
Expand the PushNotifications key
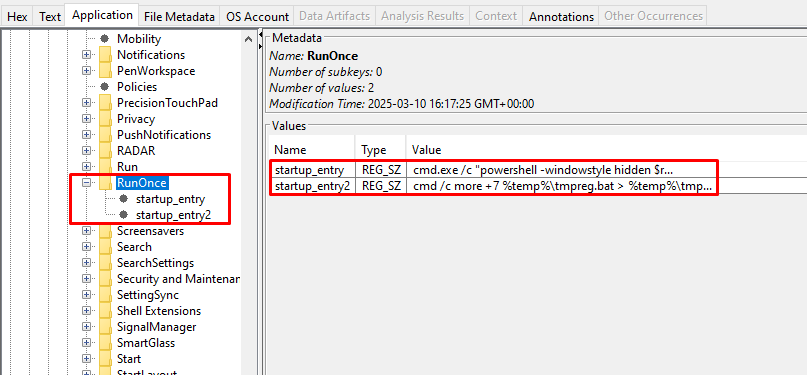[x=86, y=135]
